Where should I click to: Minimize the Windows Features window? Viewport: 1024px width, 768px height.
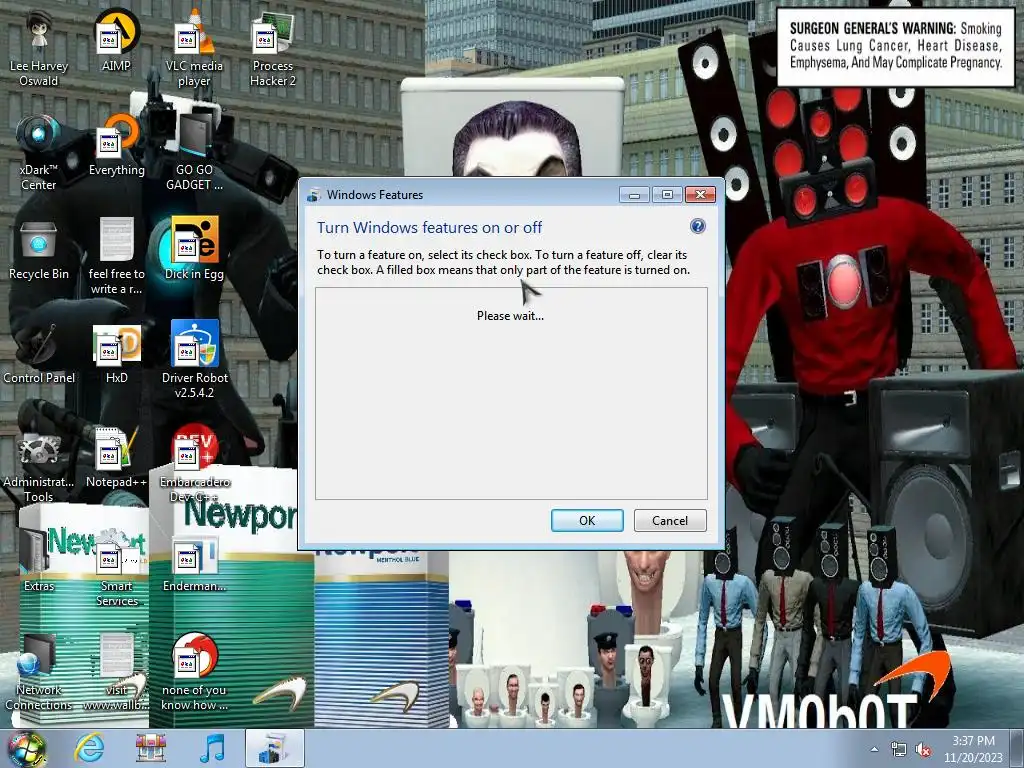coord(634,195)
